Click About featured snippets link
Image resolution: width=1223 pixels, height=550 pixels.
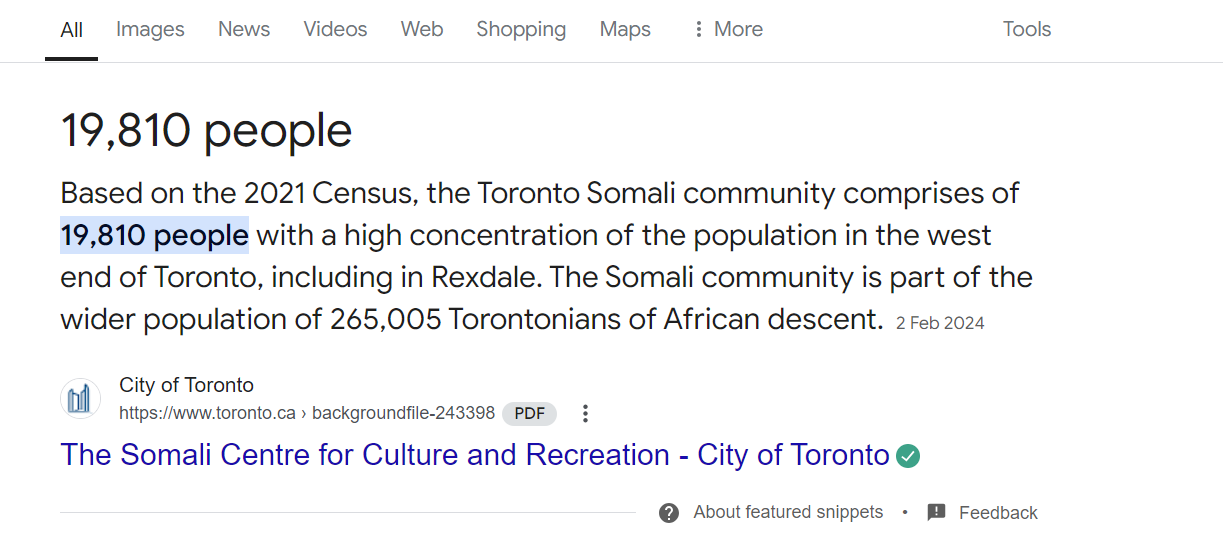pyautogui.click(x=788, y=512)
